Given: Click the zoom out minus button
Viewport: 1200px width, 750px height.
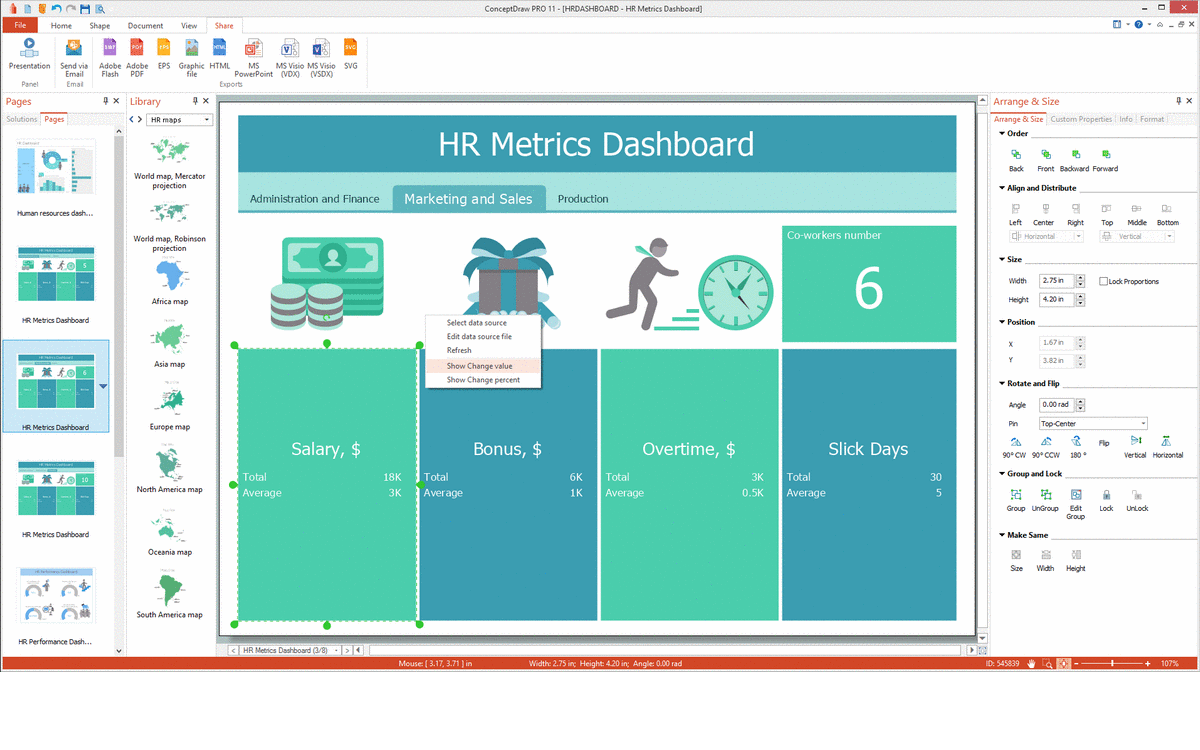Looking at the screenshot, I should (x=1076, y=663).
